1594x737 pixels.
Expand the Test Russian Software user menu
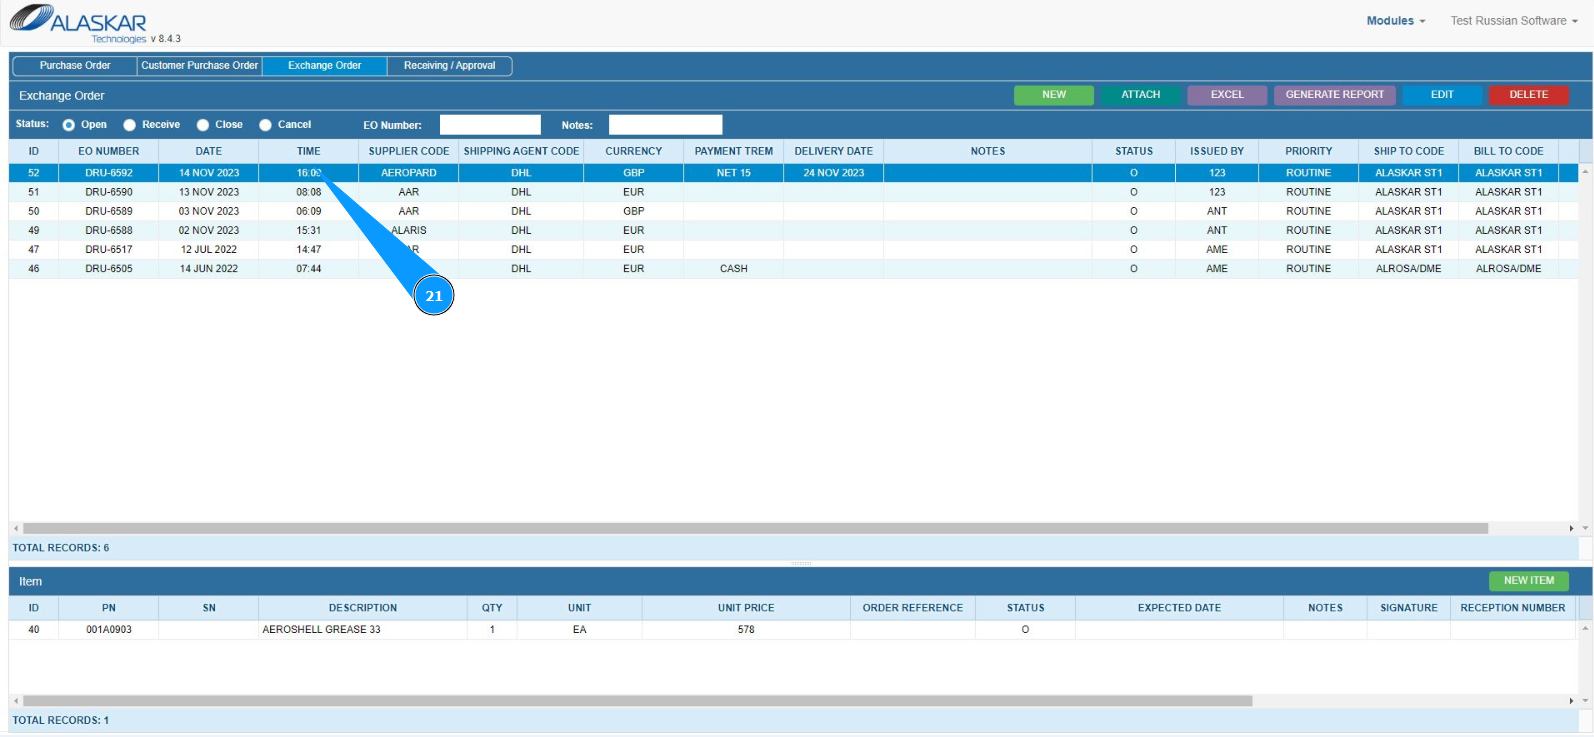(1513, 21)
